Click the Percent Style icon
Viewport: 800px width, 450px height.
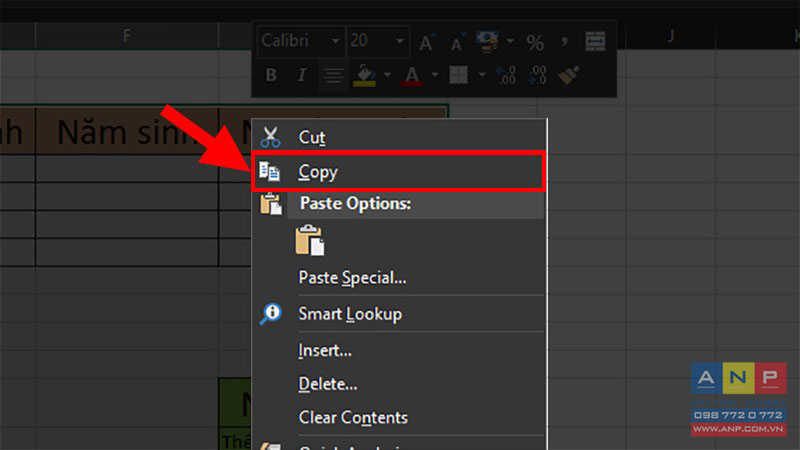pyautogui.click(x=535, y=42)
